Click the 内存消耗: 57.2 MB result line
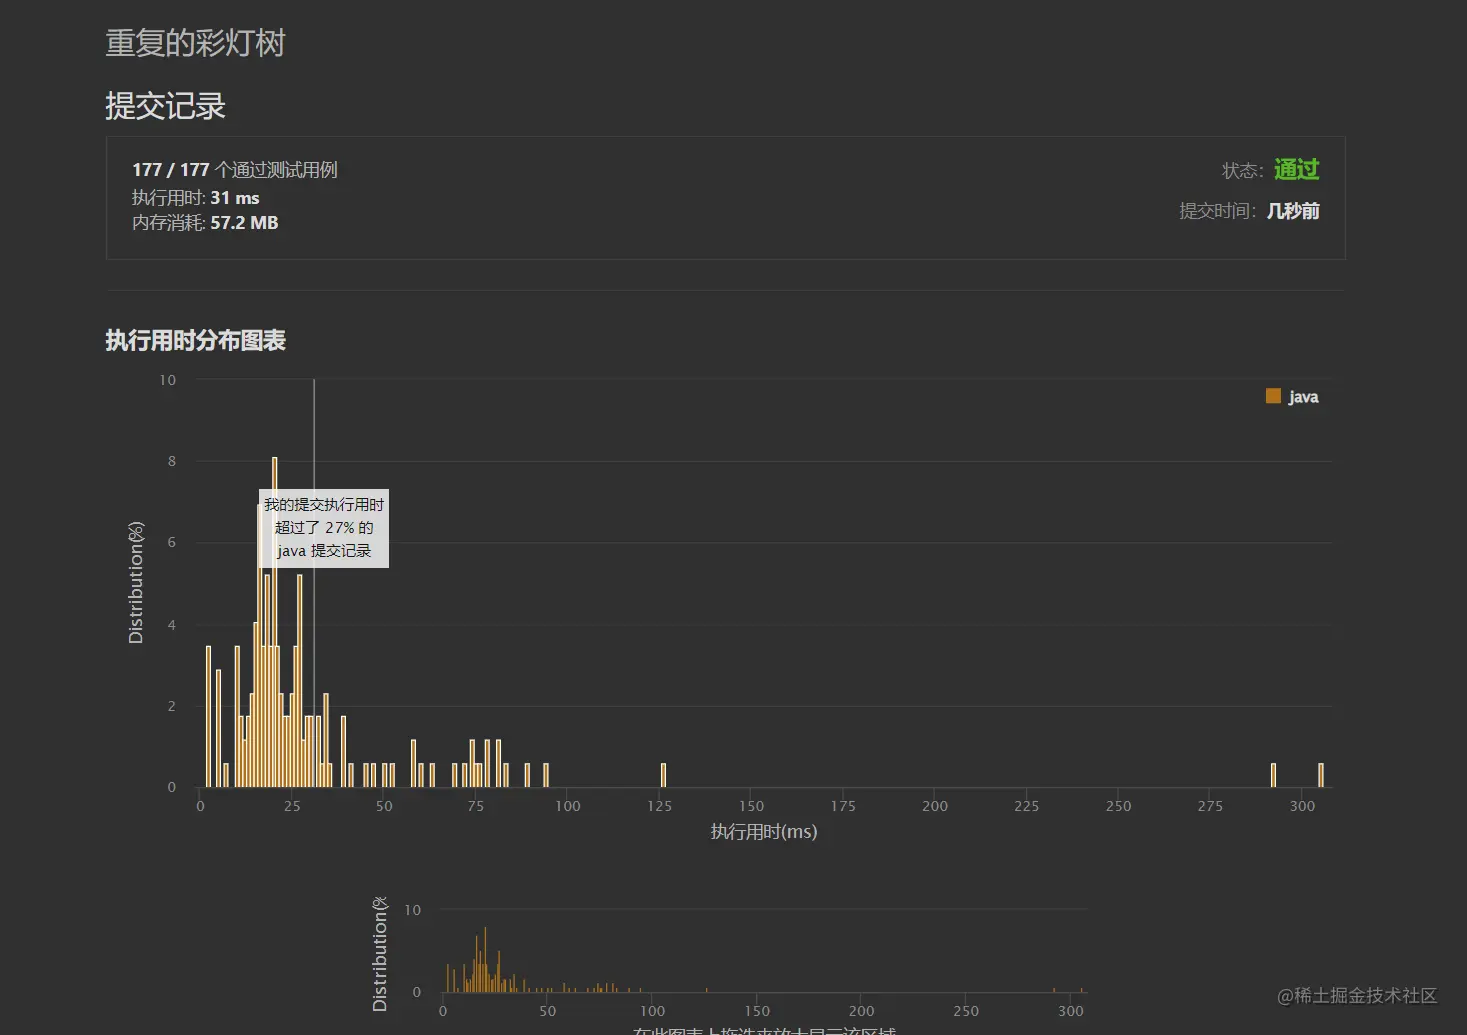Image resolution: width=1467 pixels, height=1035 pixels. click(x=205, y=223)
